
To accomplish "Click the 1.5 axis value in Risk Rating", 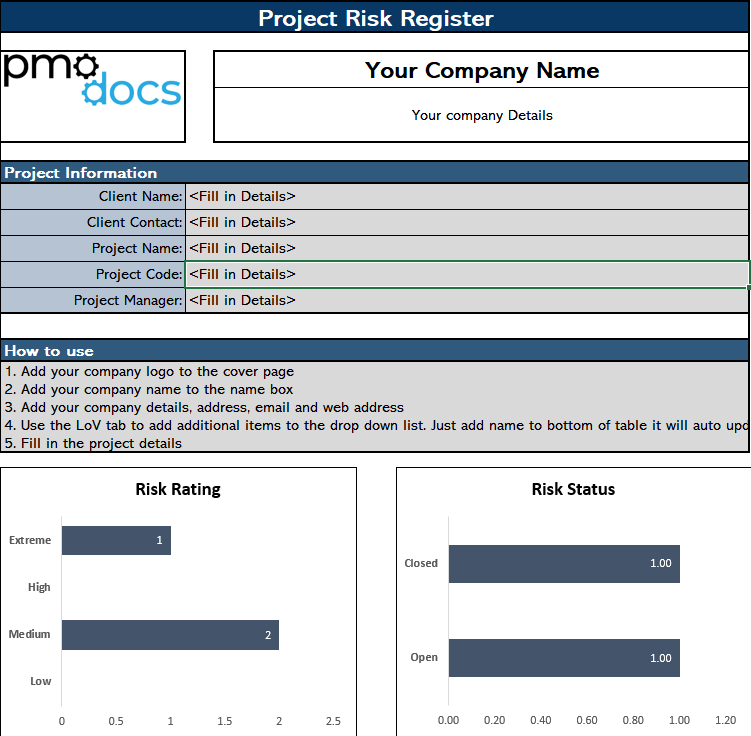I will 225,721.
